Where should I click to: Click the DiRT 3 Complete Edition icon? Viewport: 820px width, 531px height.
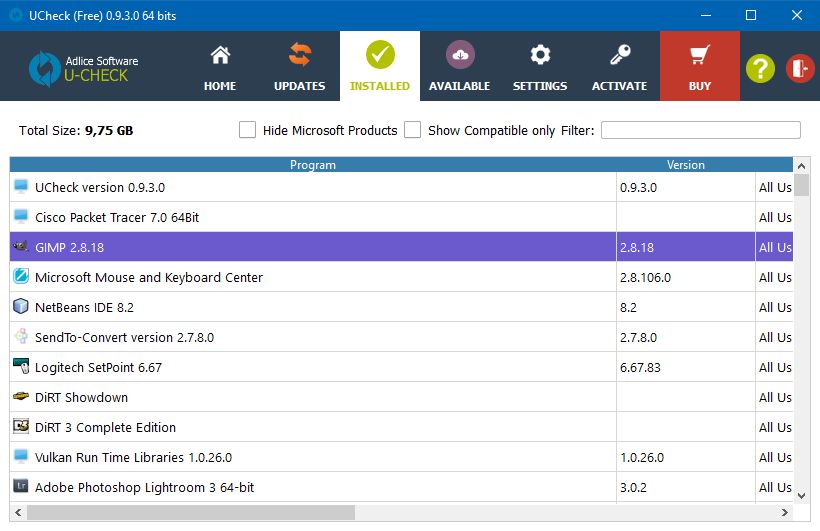pos(21,426)
